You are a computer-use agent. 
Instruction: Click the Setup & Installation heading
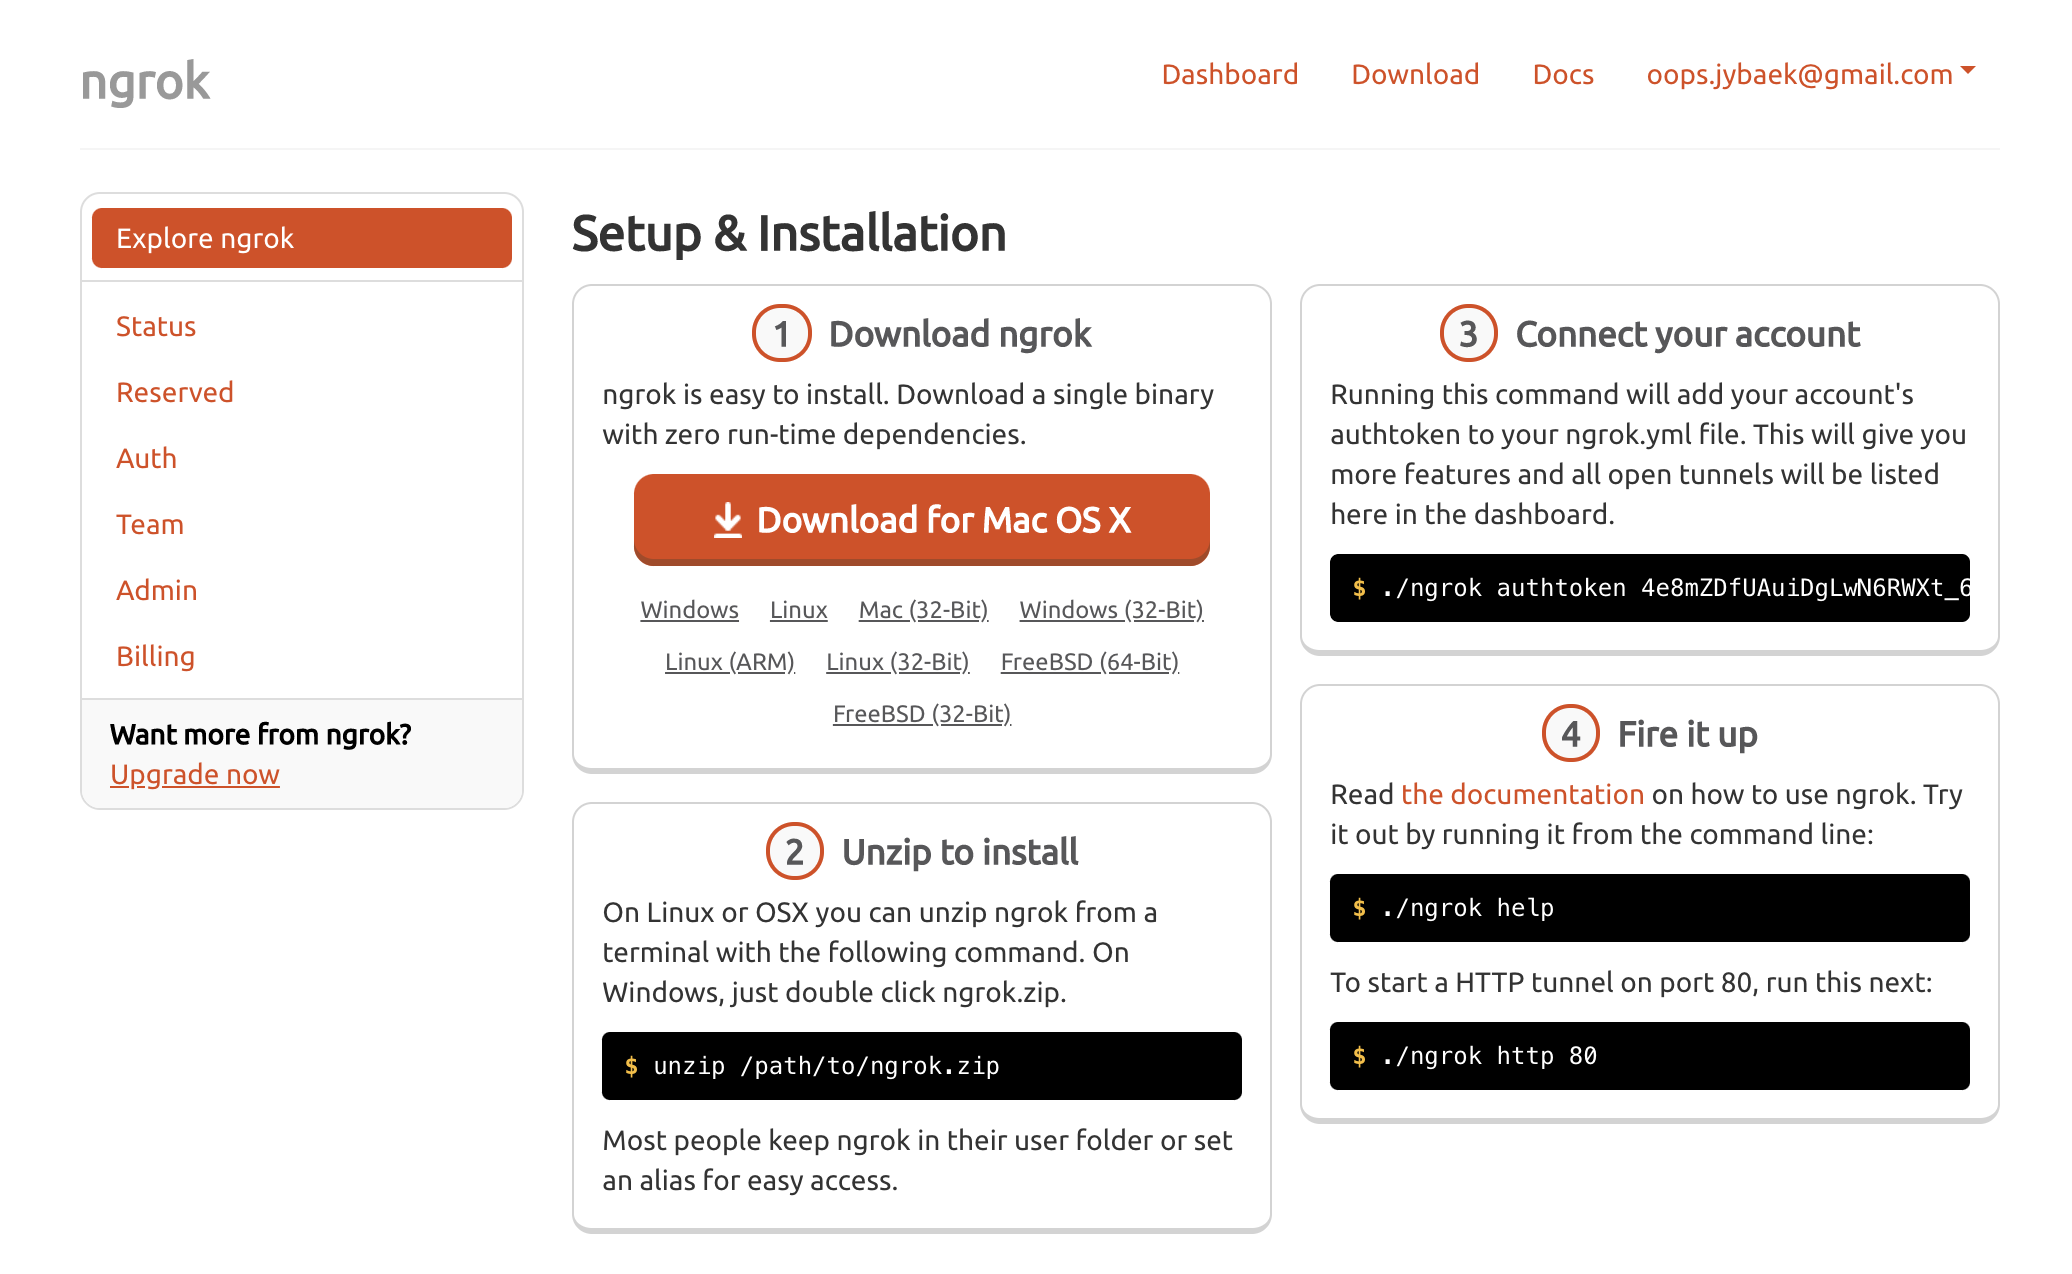pos(789,234)
